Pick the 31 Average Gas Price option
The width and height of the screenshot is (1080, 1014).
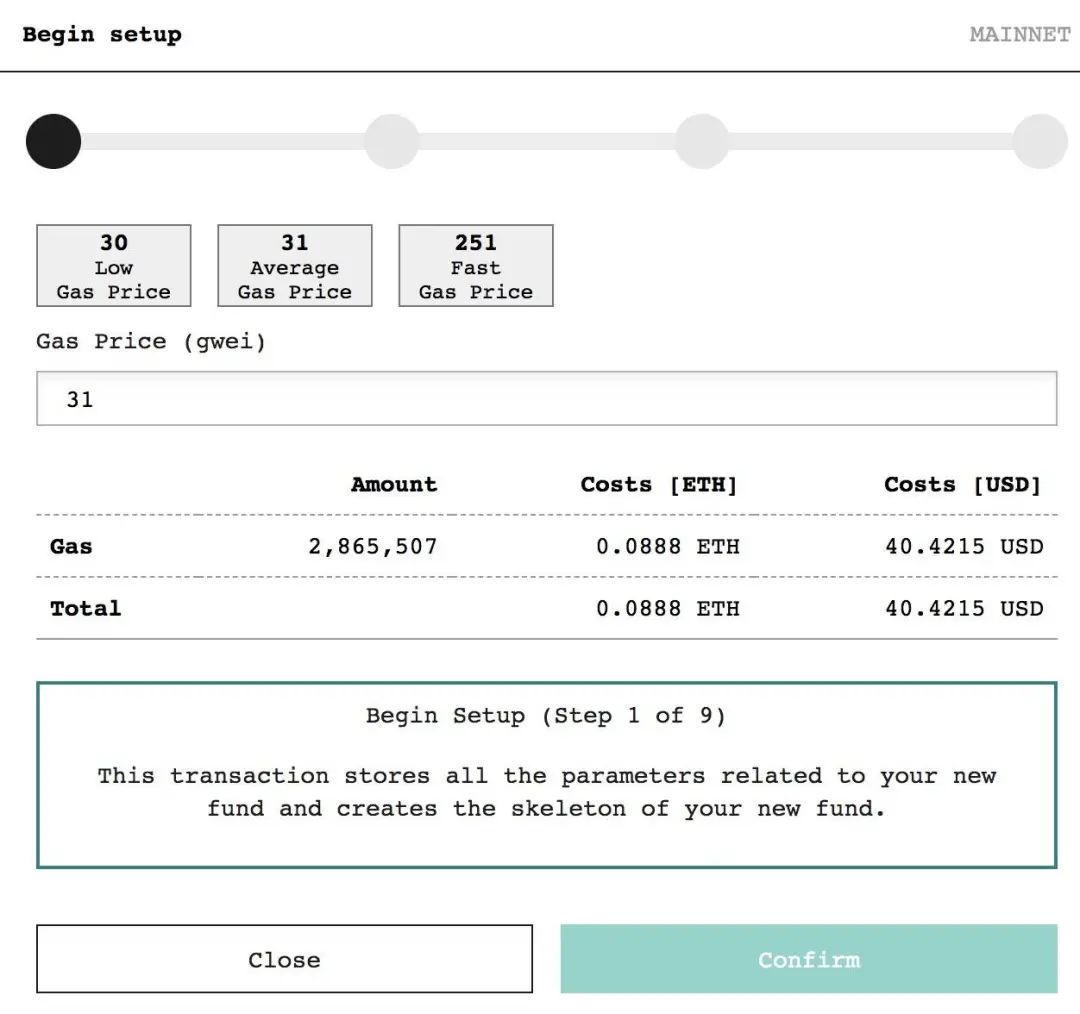click(295, 266)
